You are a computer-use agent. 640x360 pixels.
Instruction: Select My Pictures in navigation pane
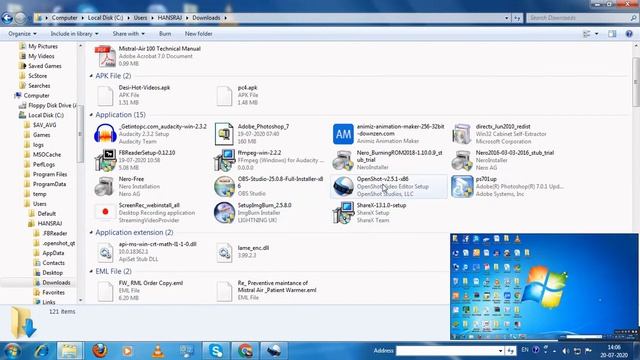click(x=43, y=47)
